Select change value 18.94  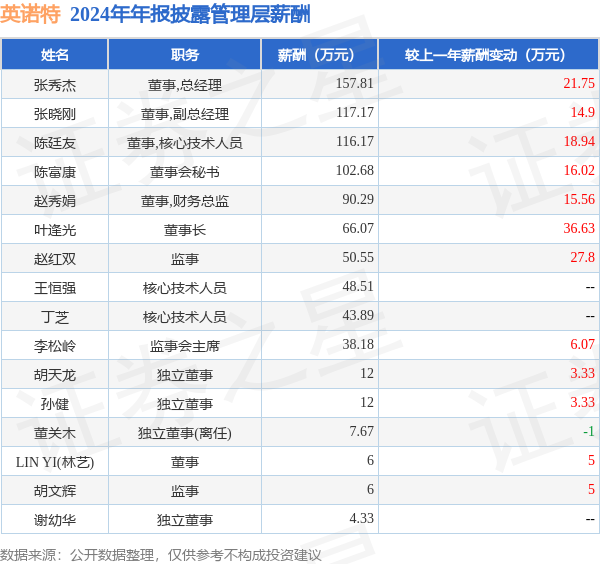579,141
